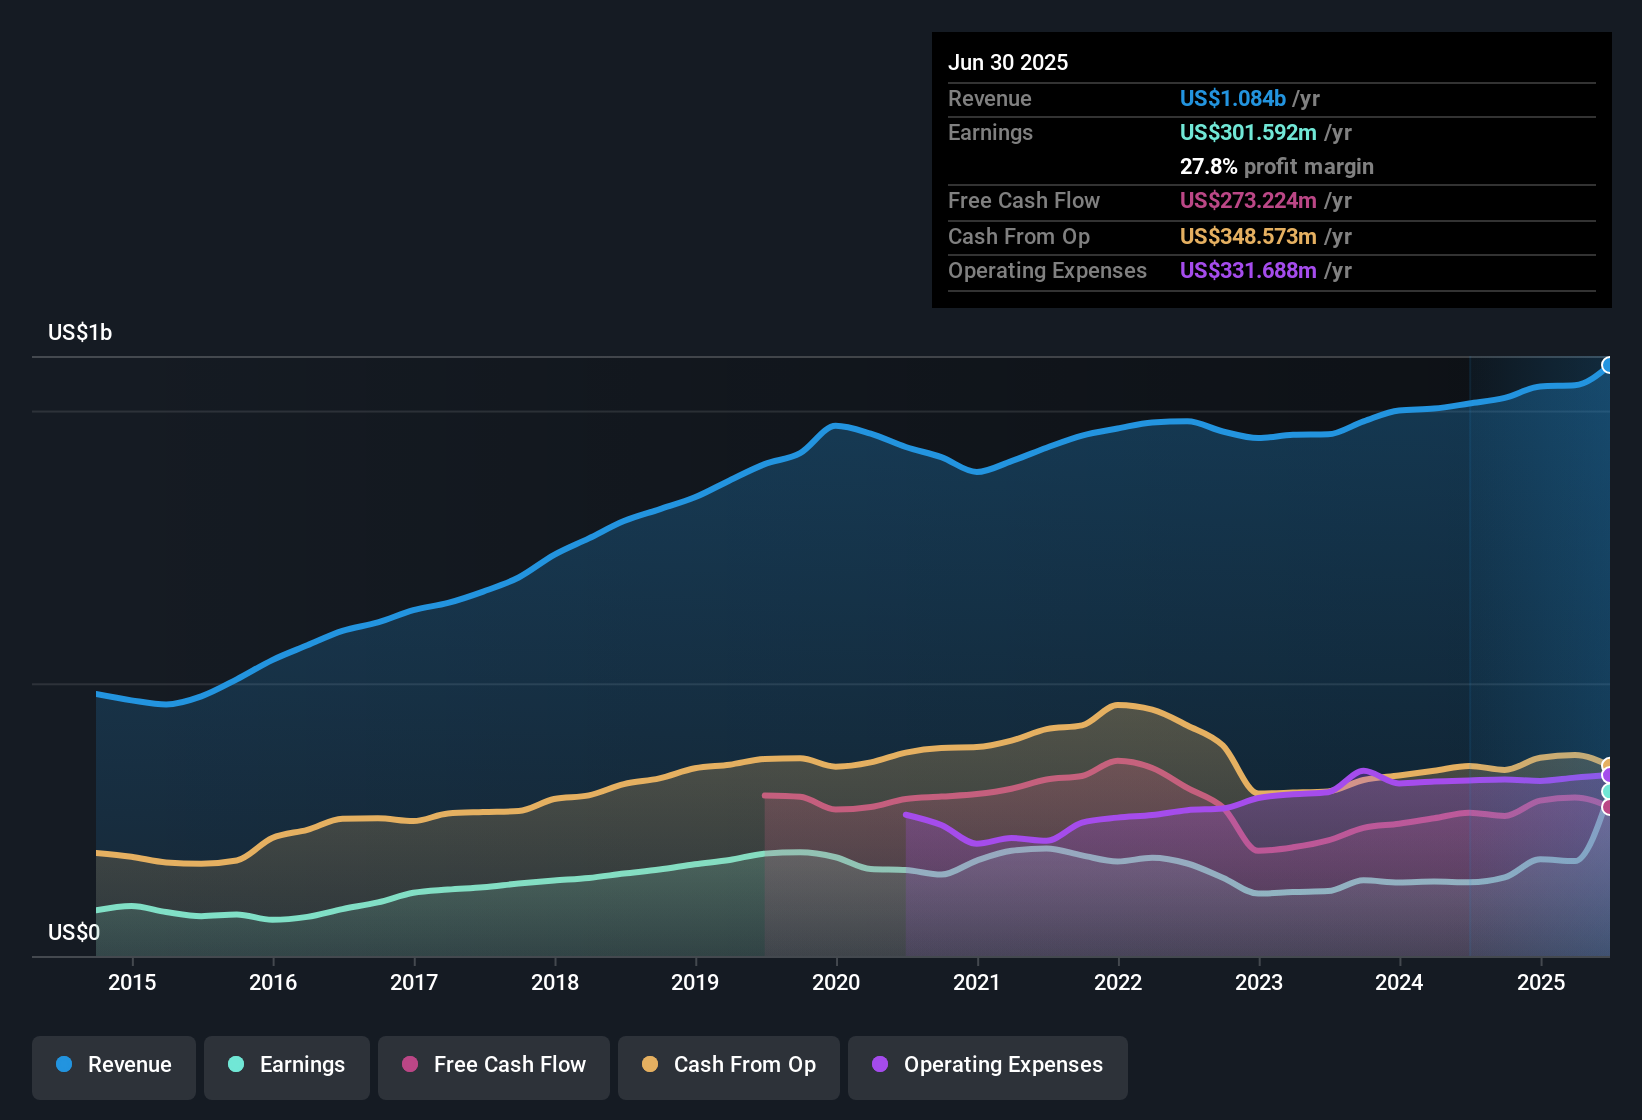
Task: Toggle the Free Cash Flow series visibility
Action: [x=493, y=1066]
